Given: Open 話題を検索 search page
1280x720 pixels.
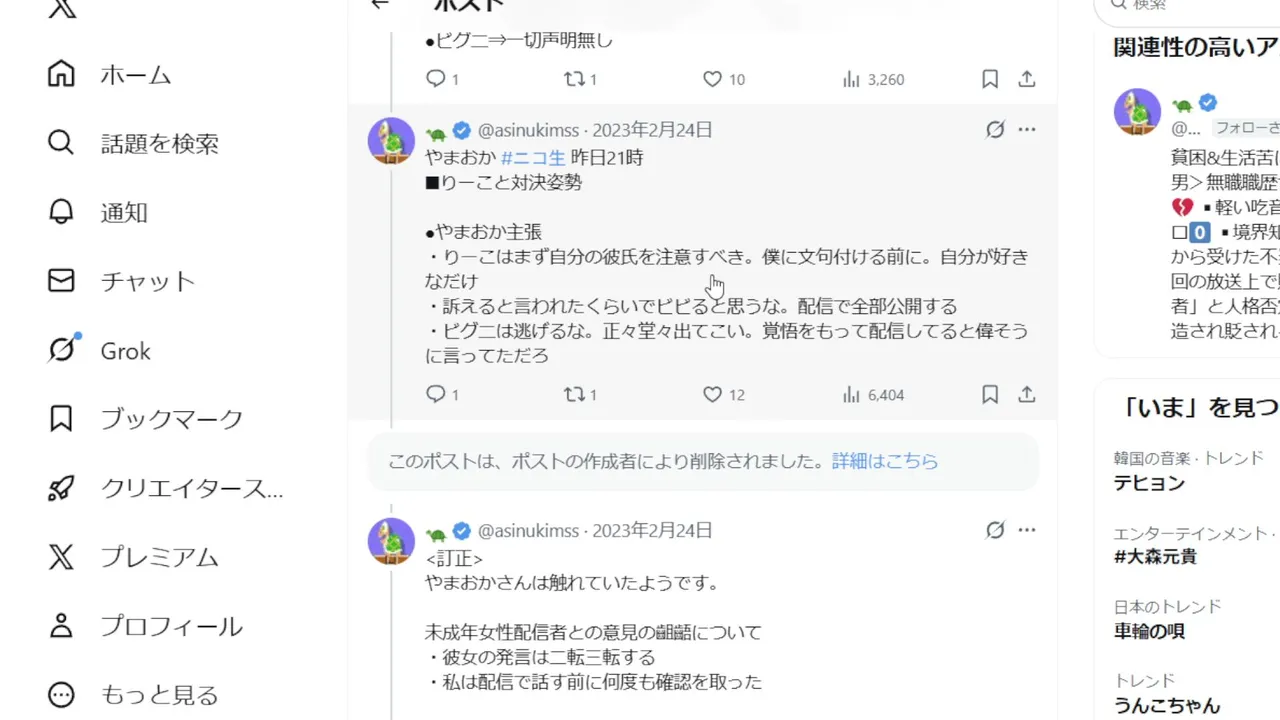Looking at the screenshot, I should pos(159,143).
